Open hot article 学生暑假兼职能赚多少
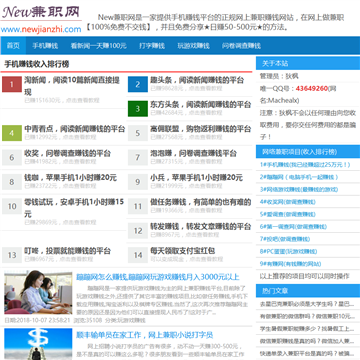The height and width of the screenshot is (360, 360). (x=307, y=329)
